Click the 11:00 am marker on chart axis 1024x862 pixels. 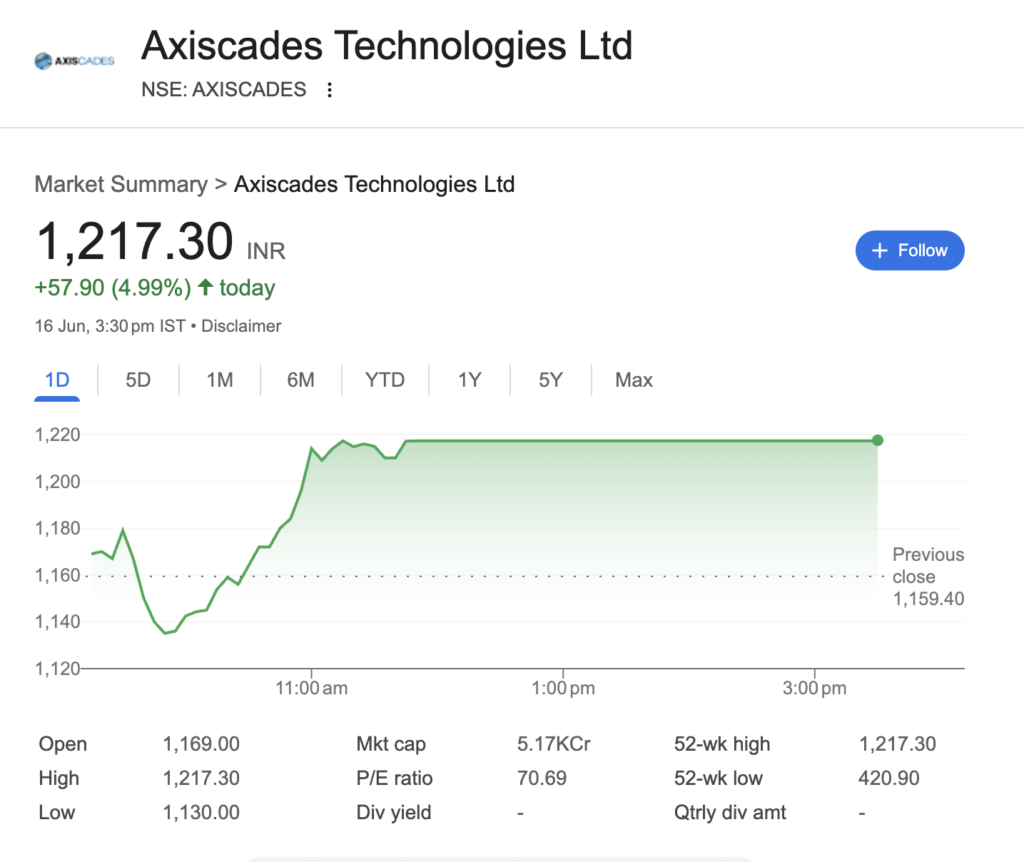pyautogui.click(x=312, y=688)
